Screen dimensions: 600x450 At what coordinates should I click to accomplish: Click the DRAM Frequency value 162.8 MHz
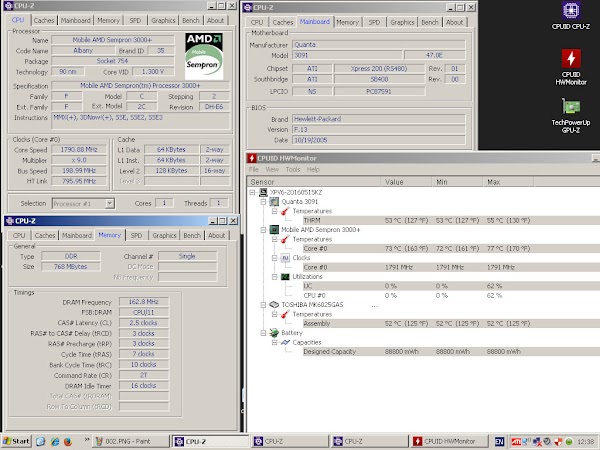pos(144,302)
